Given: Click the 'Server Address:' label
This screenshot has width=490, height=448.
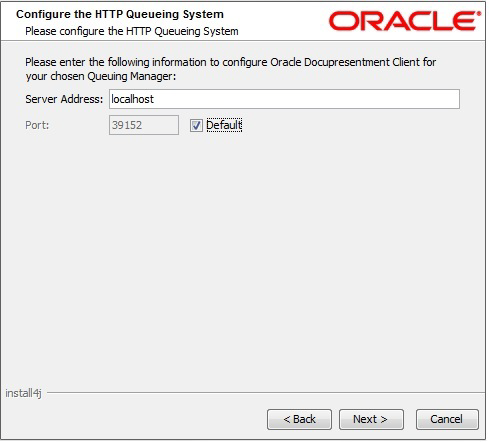Looking at the screenshot, I should pos(64,99).
